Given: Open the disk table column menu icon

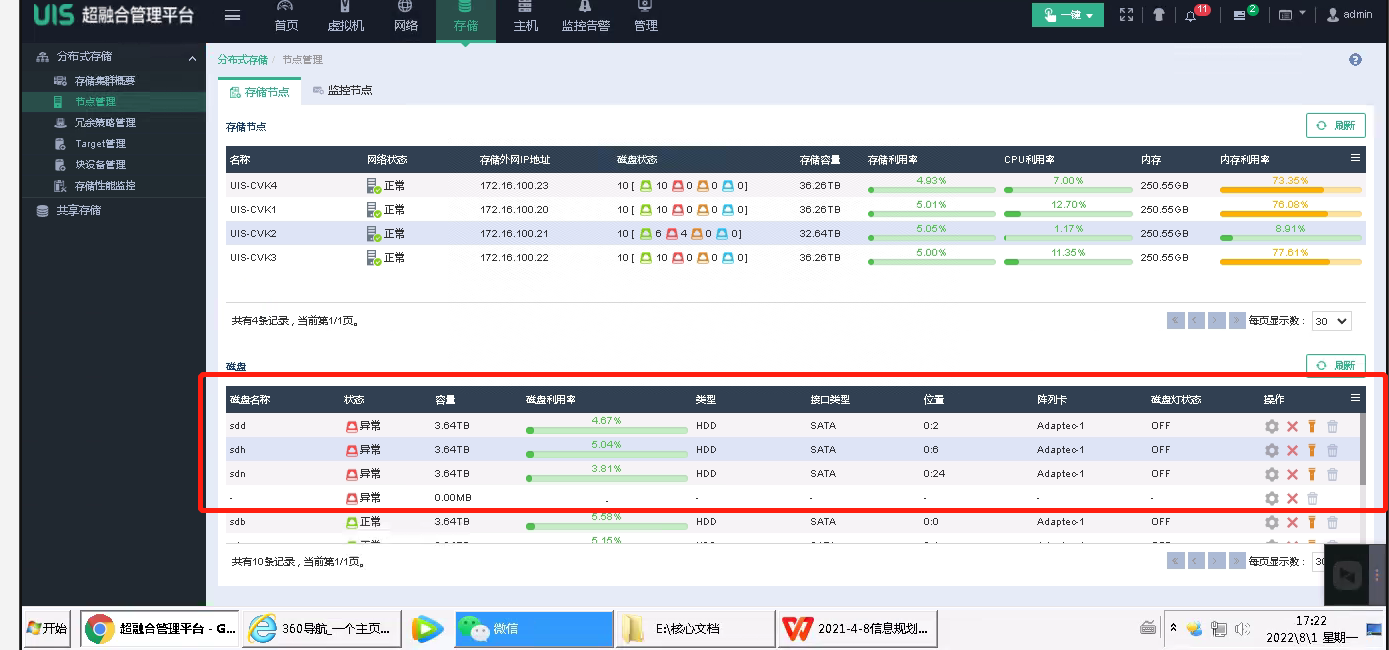Looking at the screenshot, I should (x=1355, y=397).
